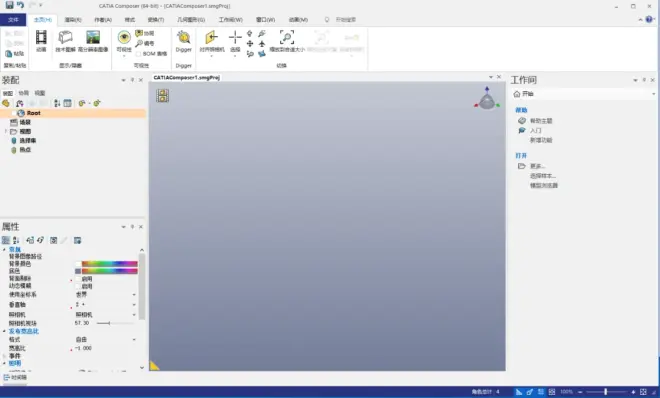Select the align camera tool icon
This screenshot has width=660, height=398.
[211, 37]
